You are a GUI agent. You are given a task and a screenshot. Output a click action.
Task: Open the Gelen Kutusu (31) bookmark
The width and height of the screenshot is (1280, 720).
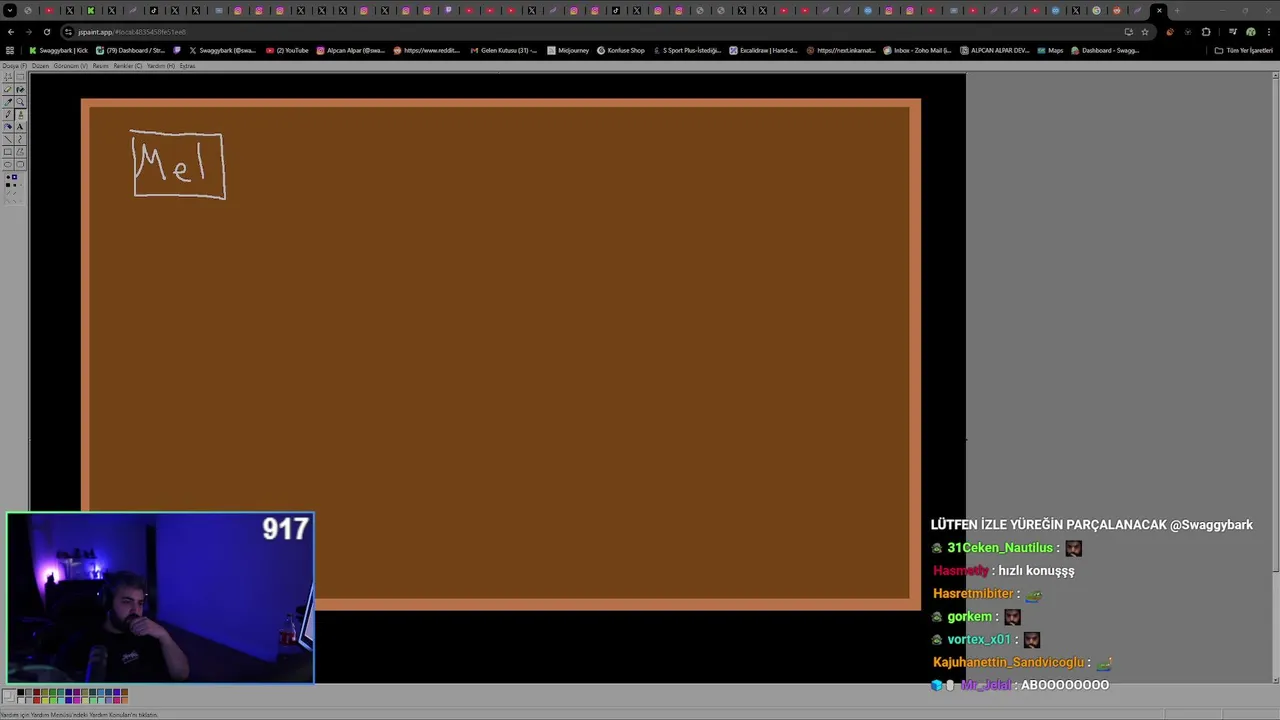pos(504,50)
